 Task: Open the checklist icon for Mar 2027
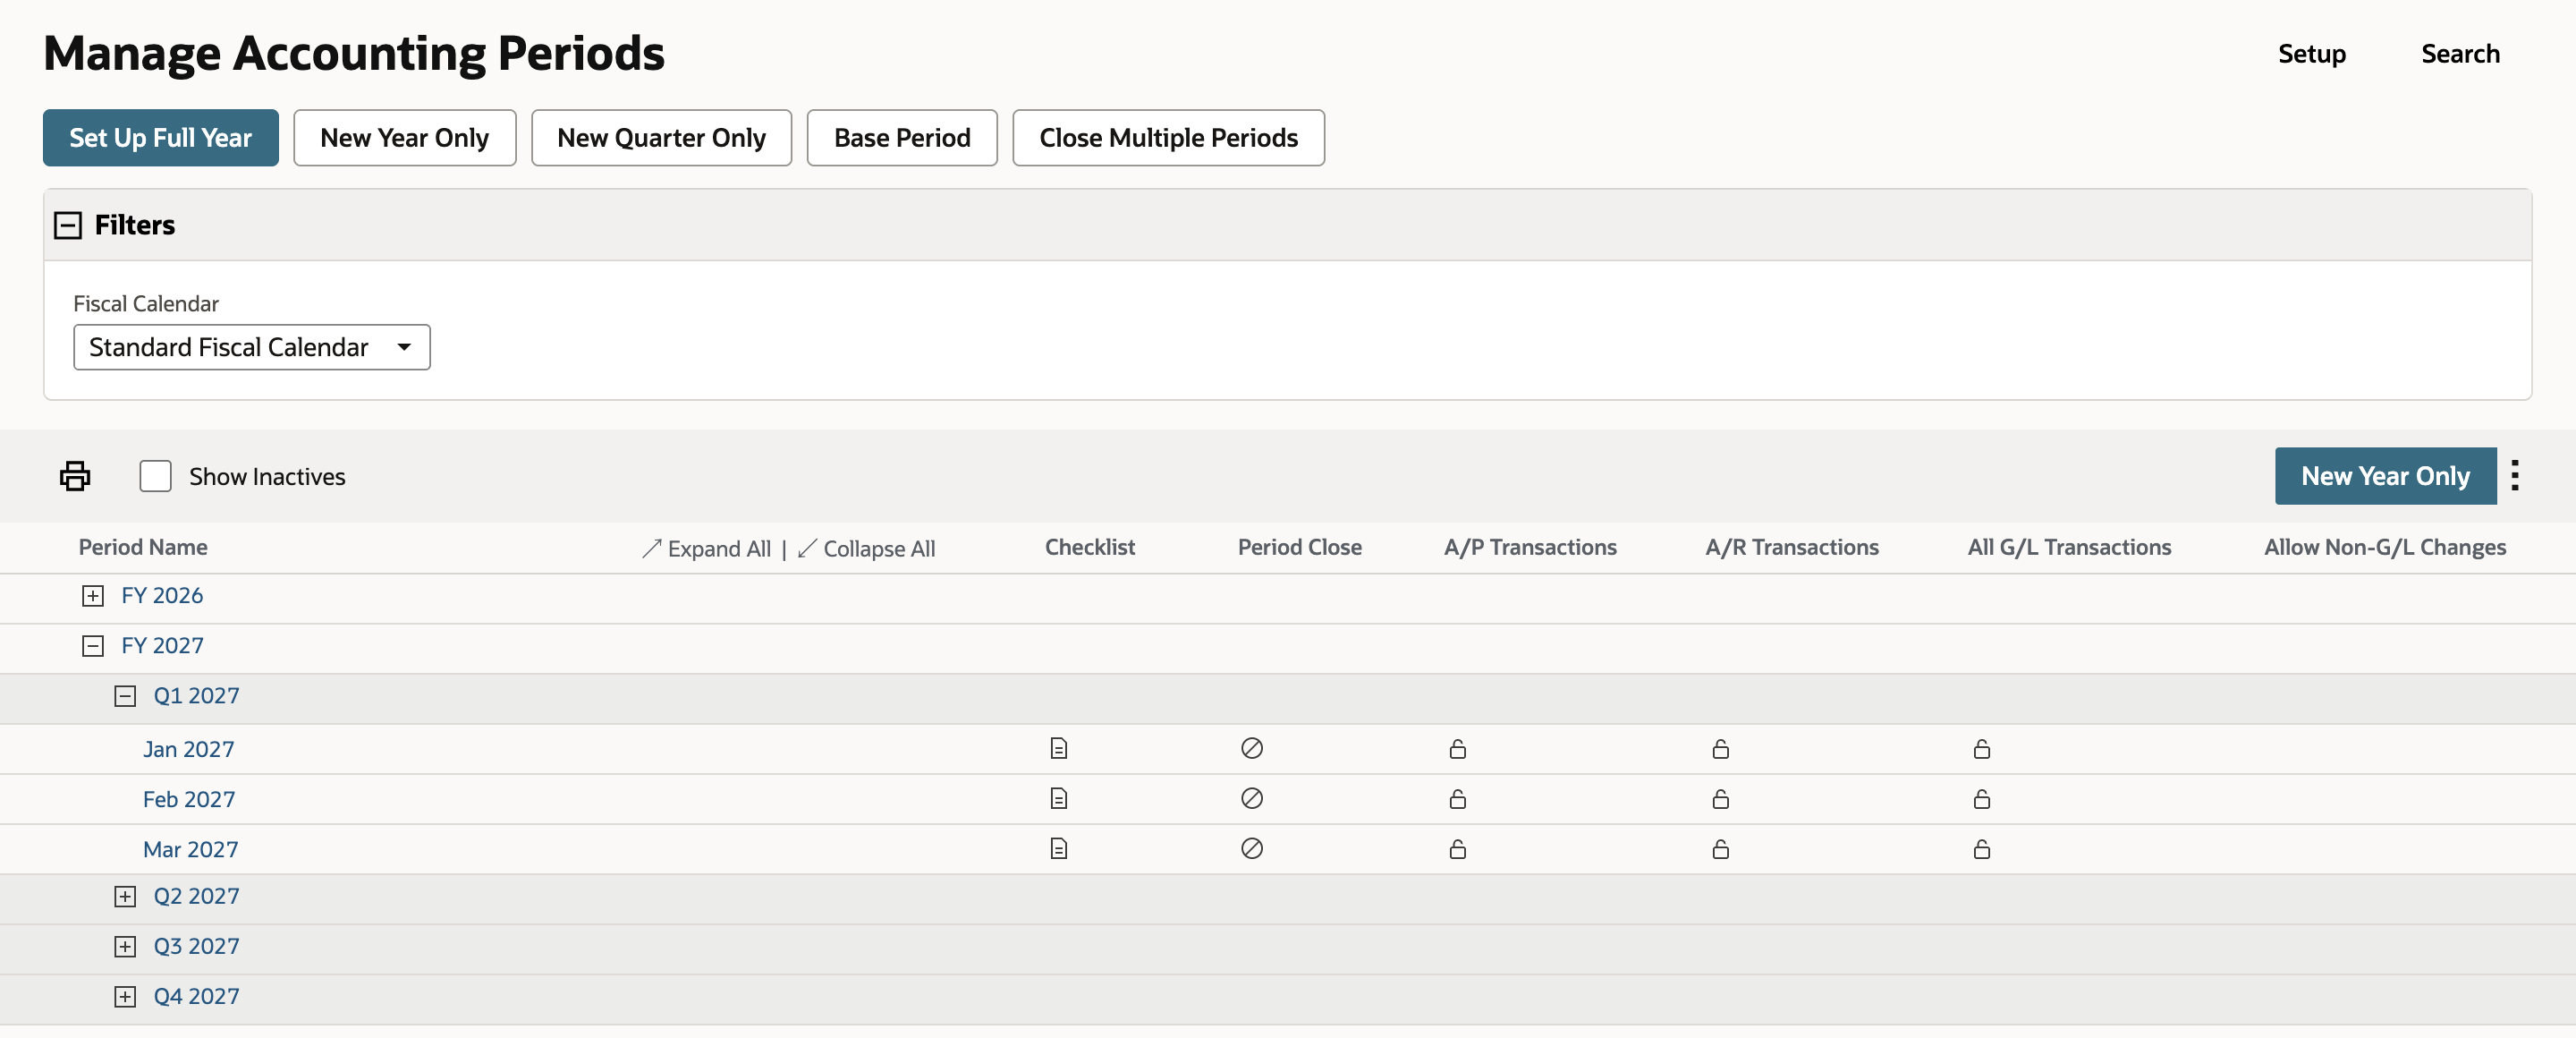(x=1059, y=848)
